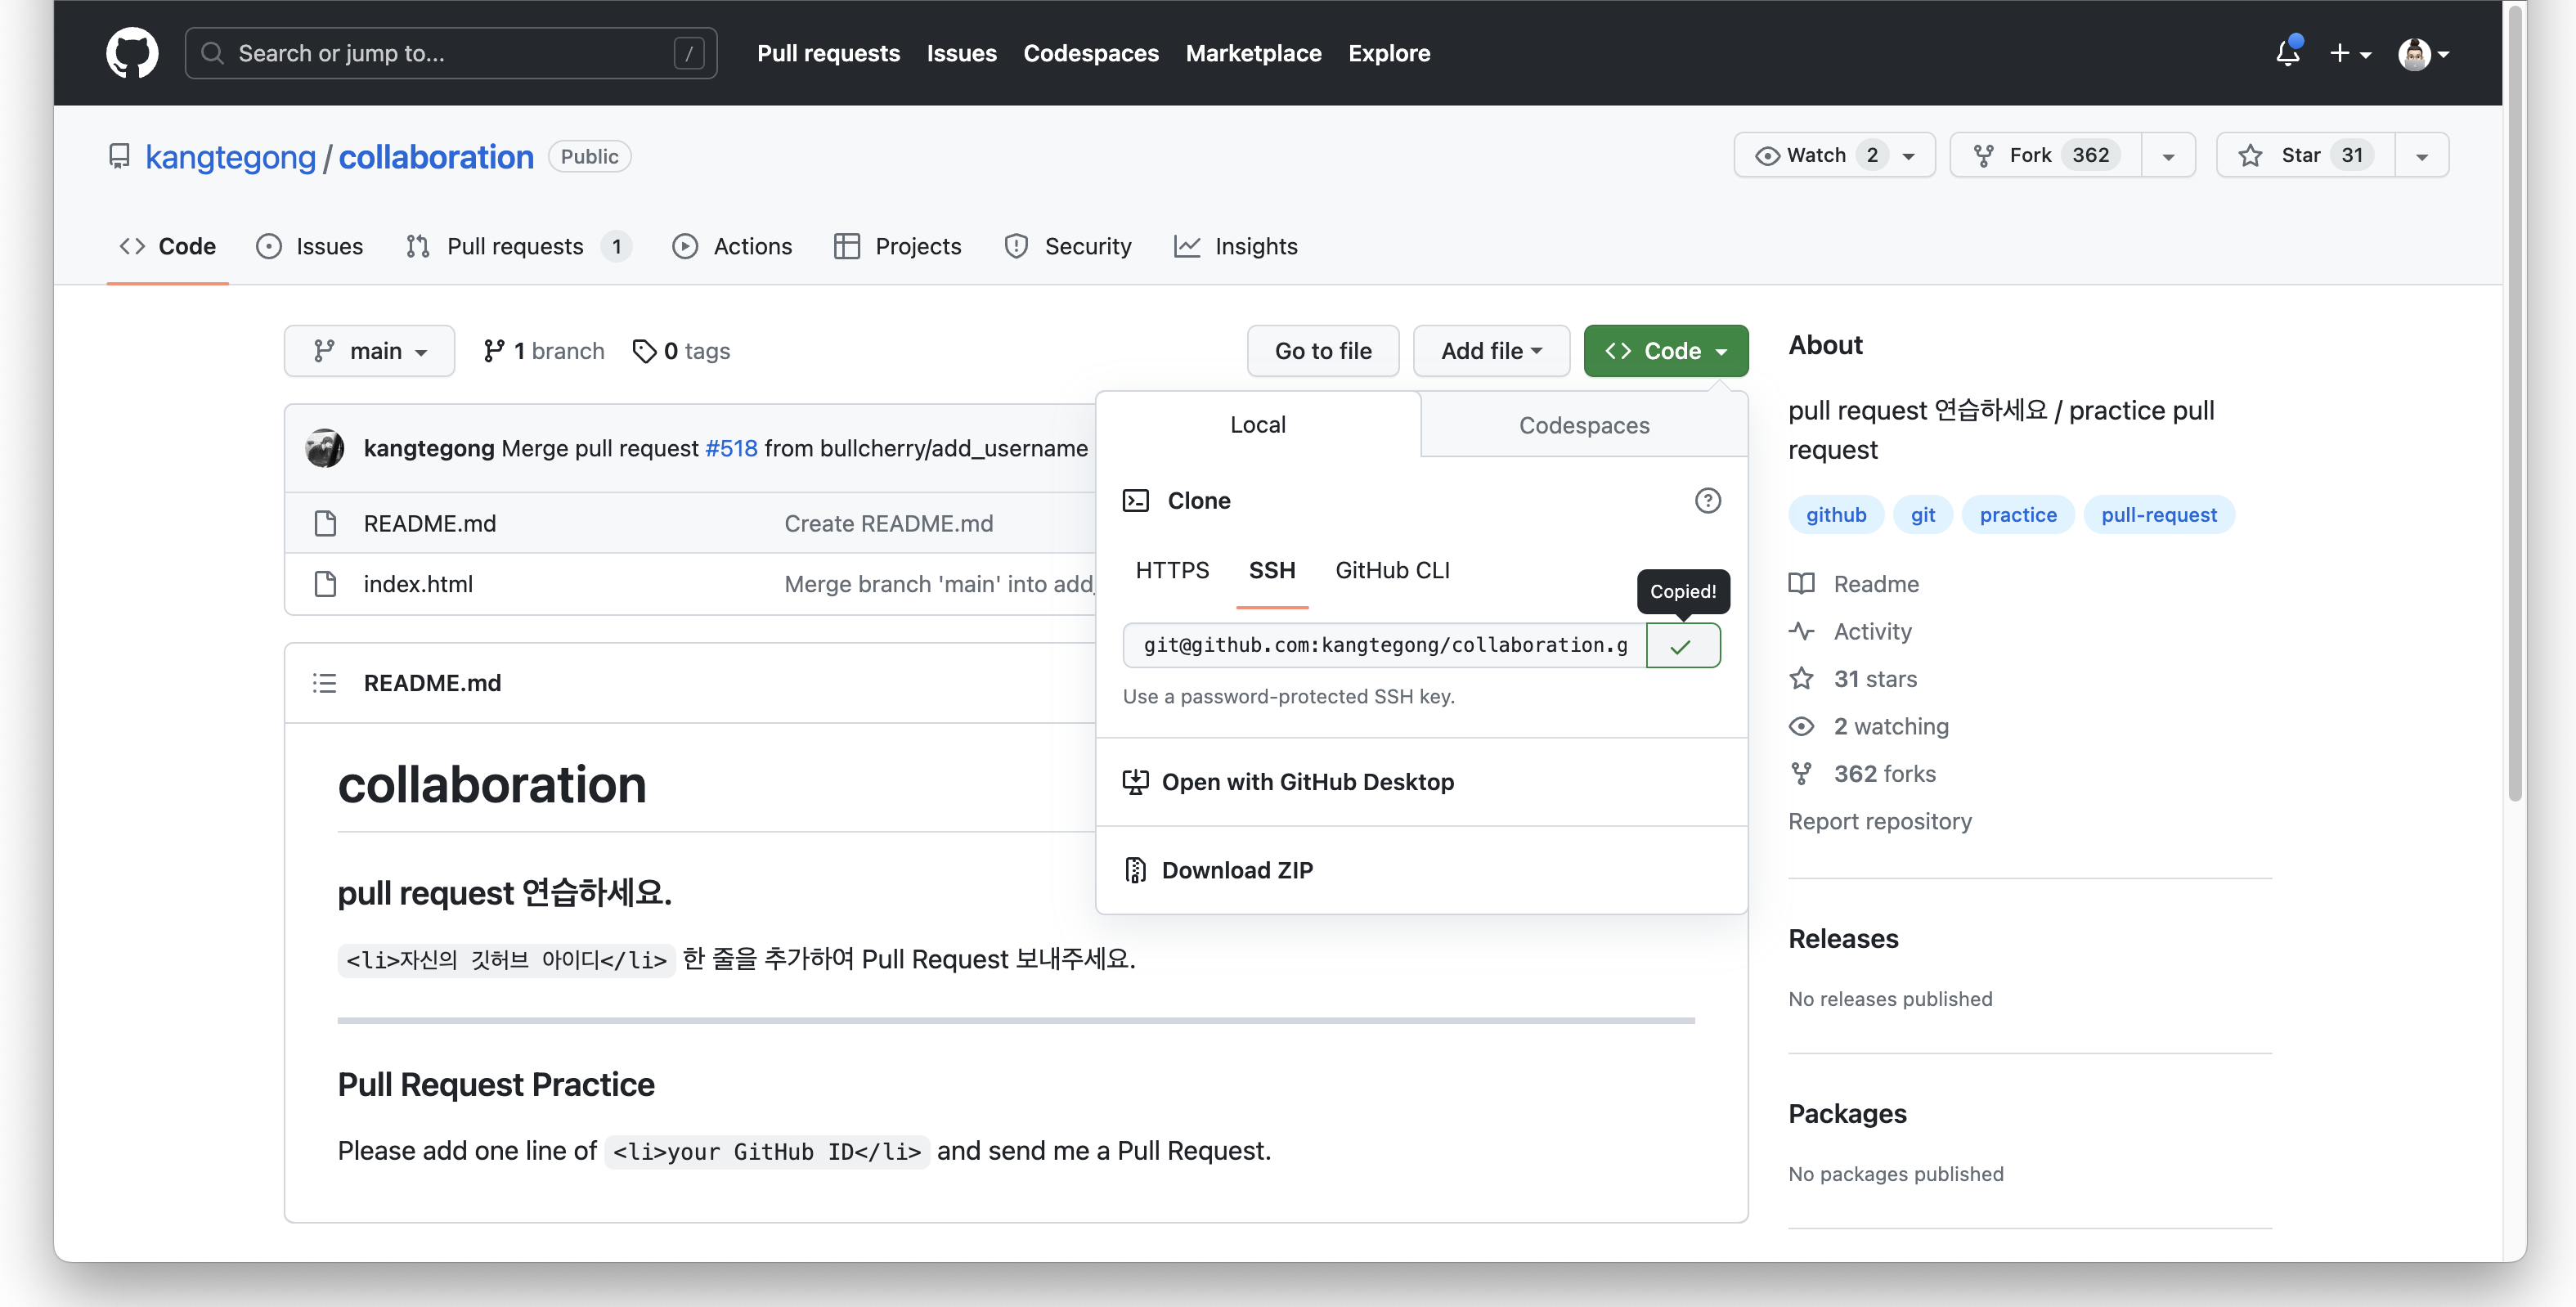
Task: Open the notifications bell
Action: point(2288,52)
